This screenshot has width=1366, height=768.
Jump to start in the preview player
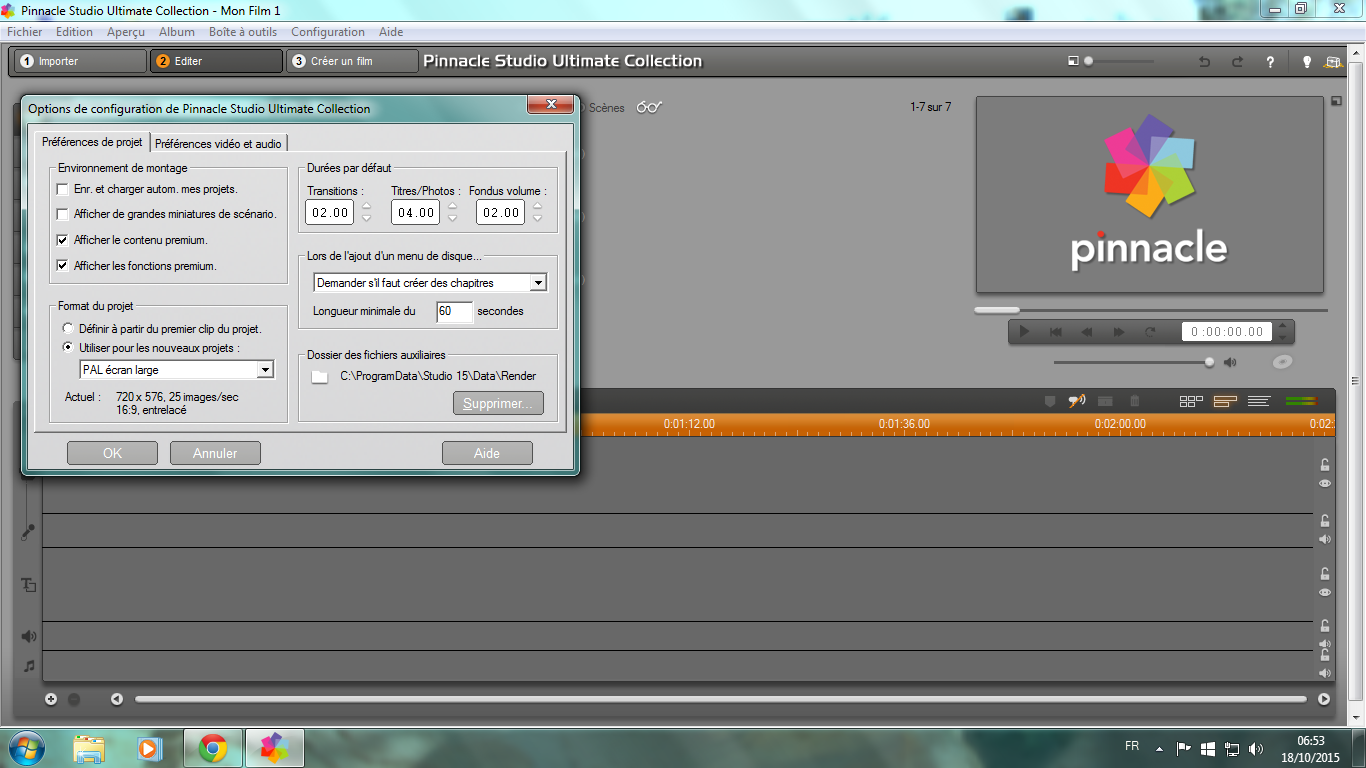(1055, 332)
